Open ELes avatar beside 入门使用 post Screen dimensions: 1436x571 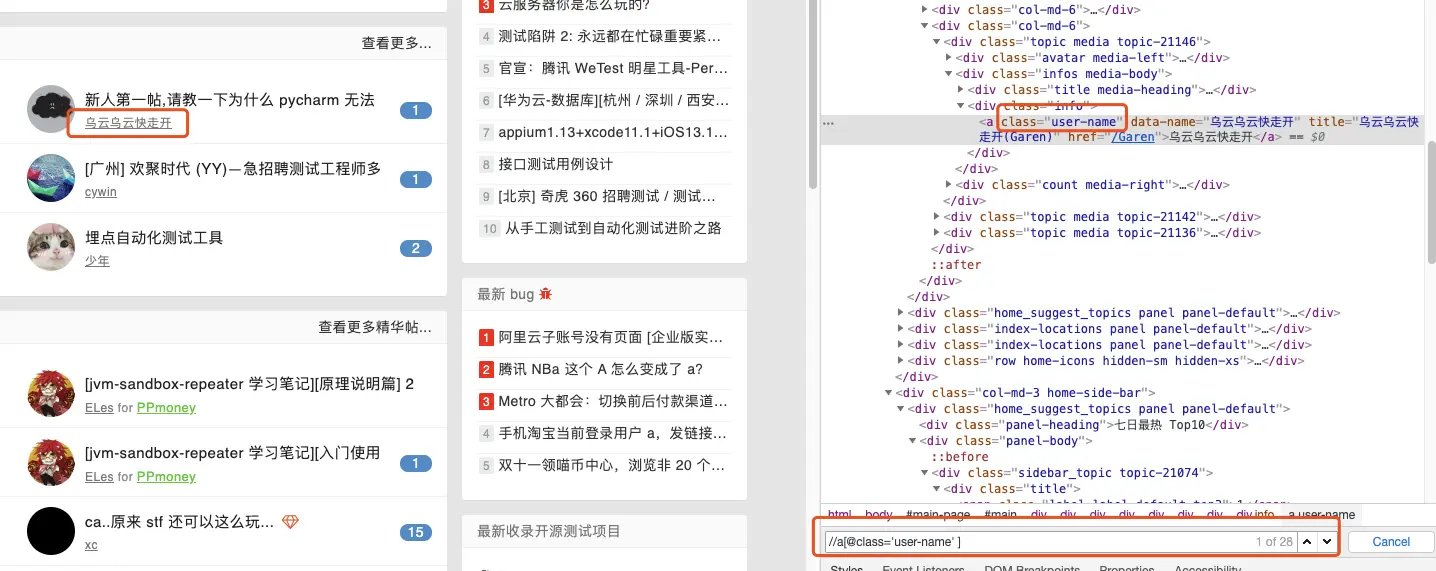tap(51, 463)
